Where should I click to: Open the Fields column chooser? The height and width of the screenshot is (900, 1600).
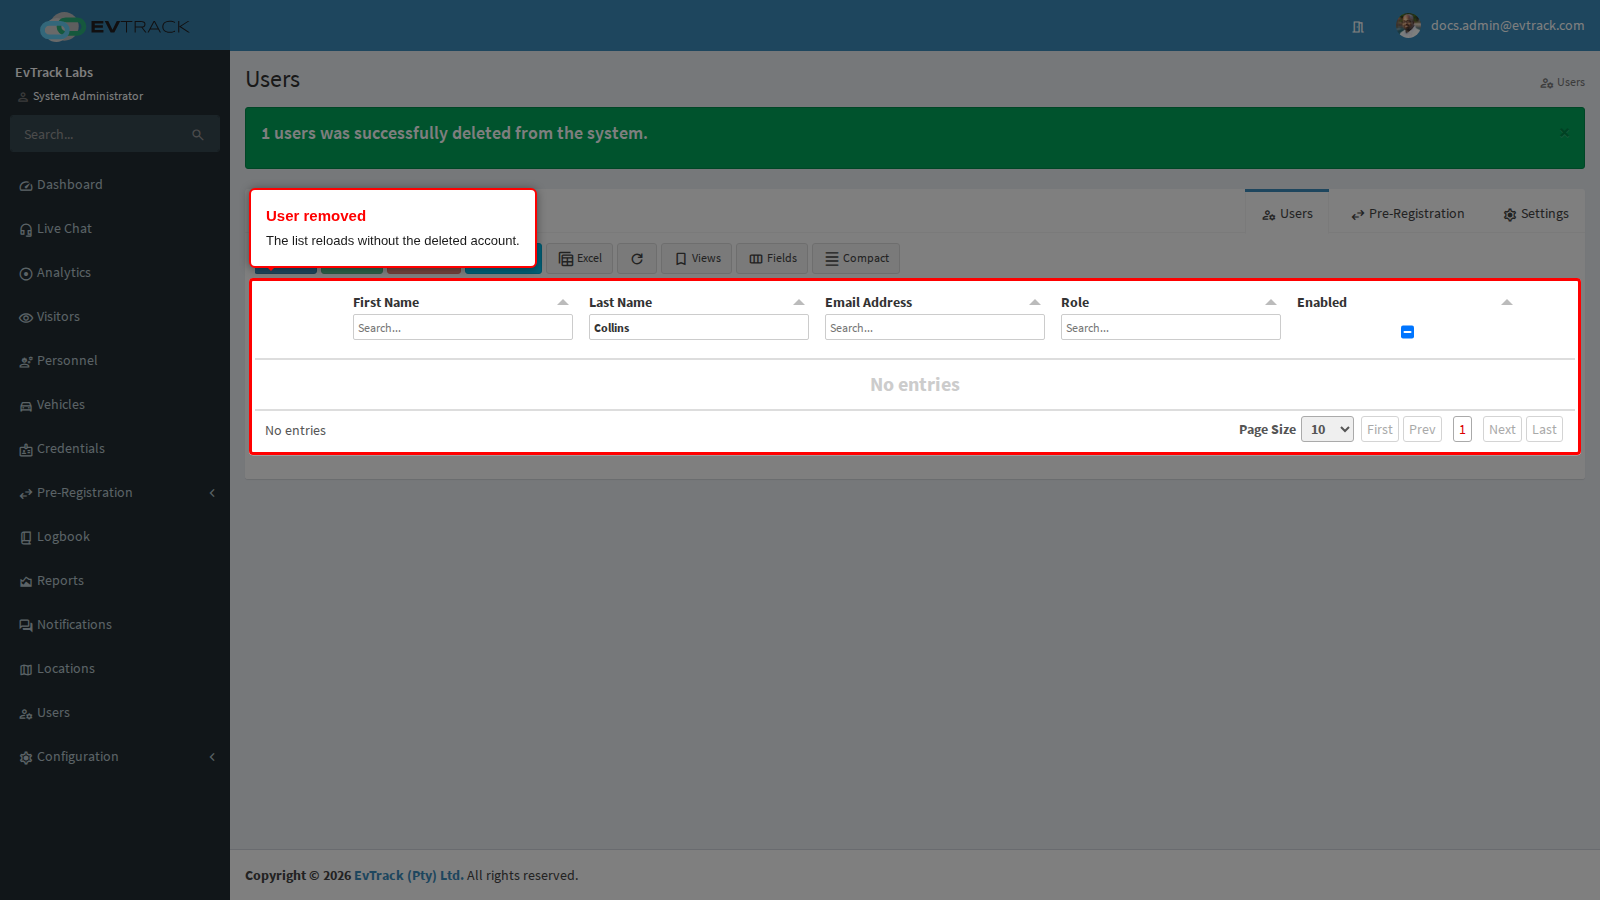pos(772,259)
